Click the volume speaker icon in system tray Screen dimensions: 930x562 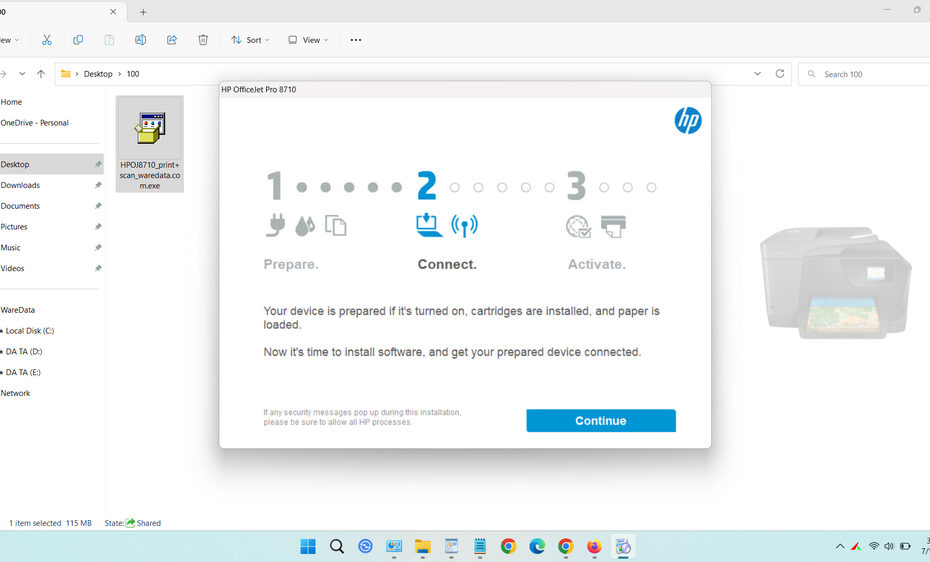[888, 546]
